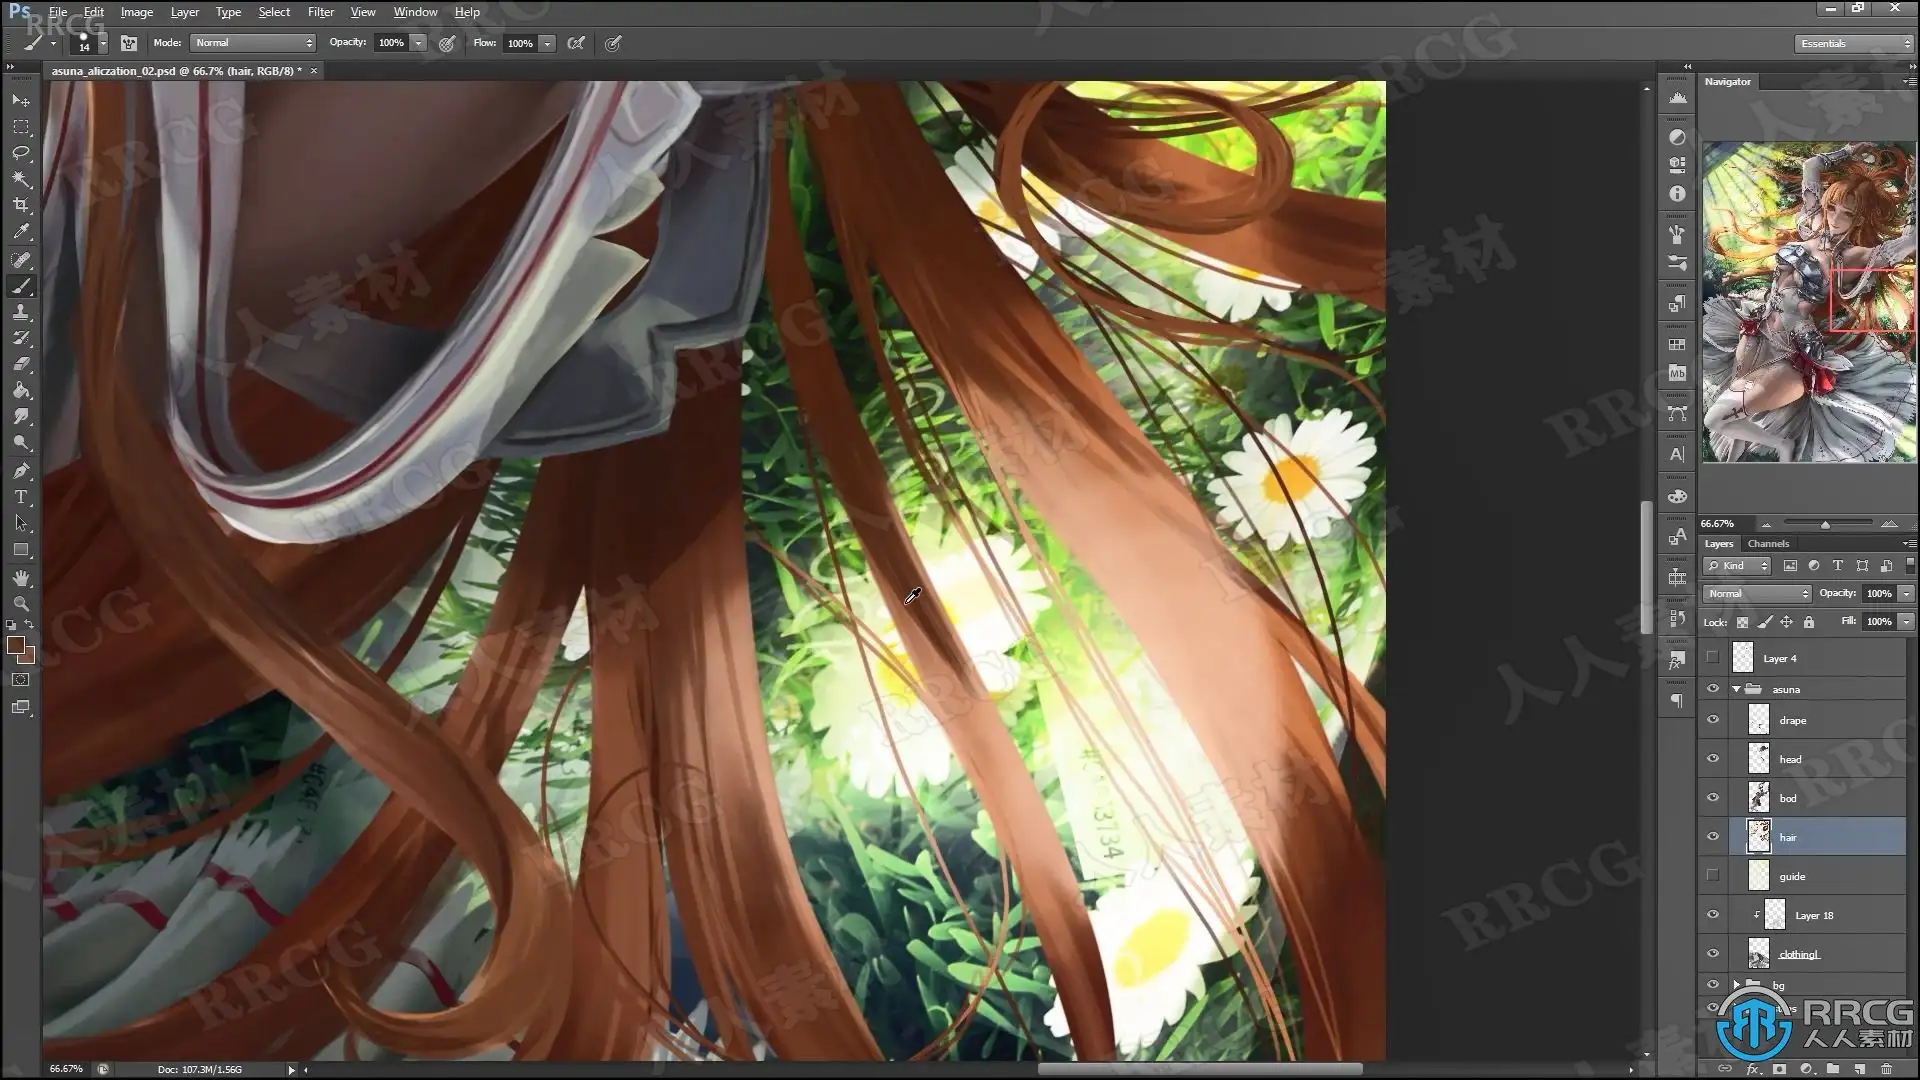Select the Eyedropper tool in toolbar
The image size is (1920, 1080).
21,231
